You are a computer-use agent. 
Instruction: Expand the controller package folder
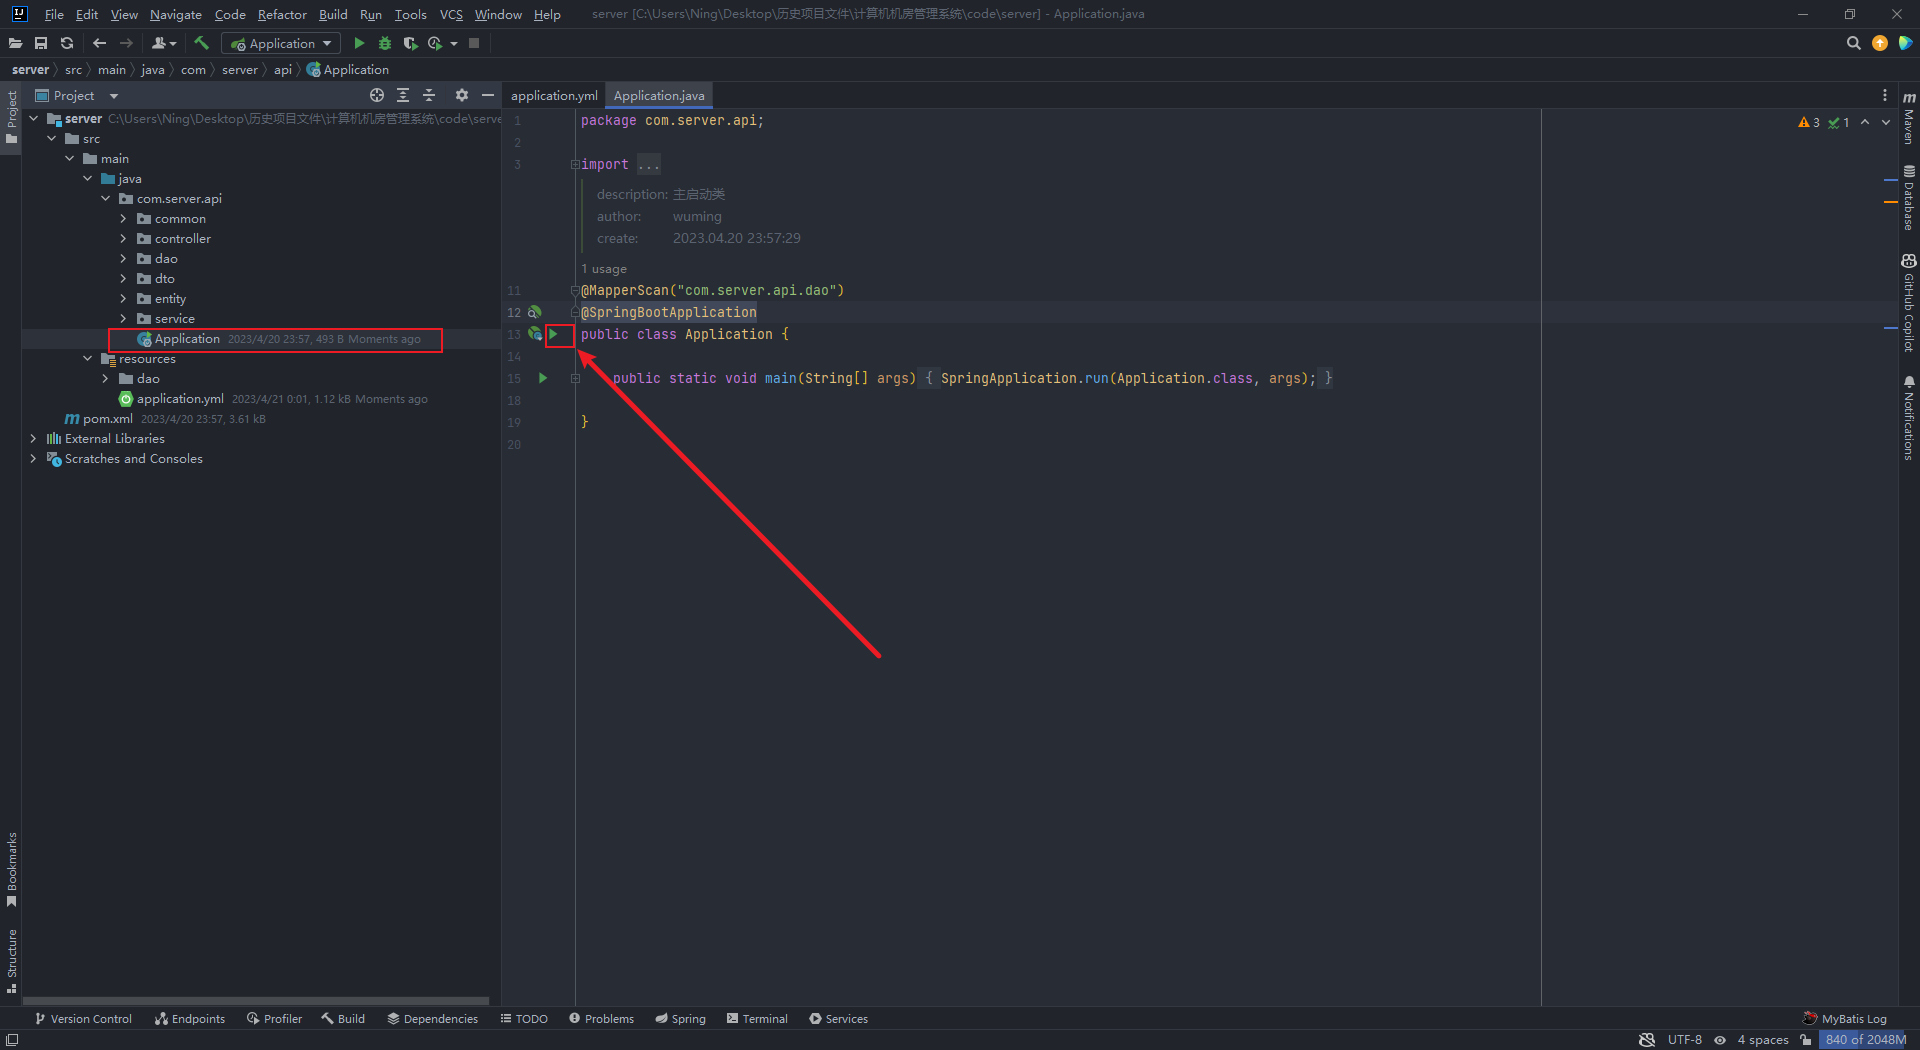pos(123,239)
